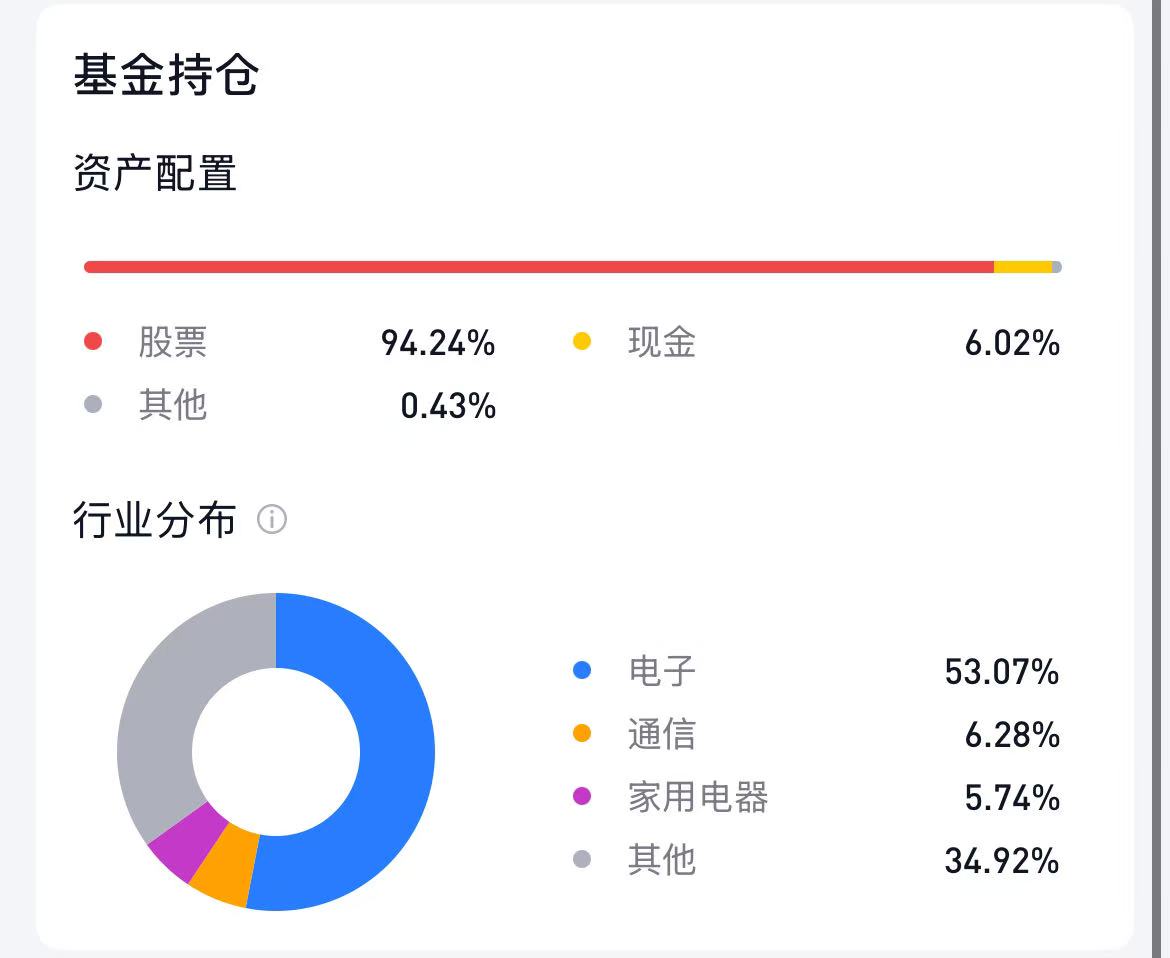This screenshot has width=1170, height=958.
Task: Click the purple 家用电器 segment of the donut chart
Action: coord(180,835)
